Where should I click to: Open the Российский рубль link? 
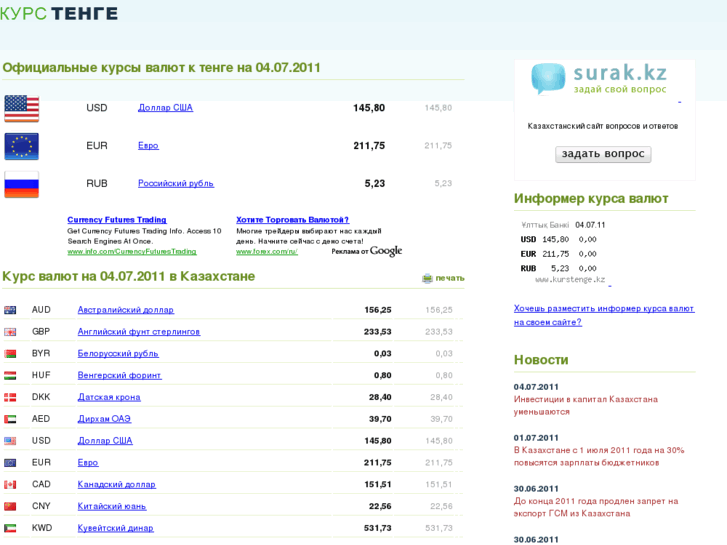click(x=176, y=184)
